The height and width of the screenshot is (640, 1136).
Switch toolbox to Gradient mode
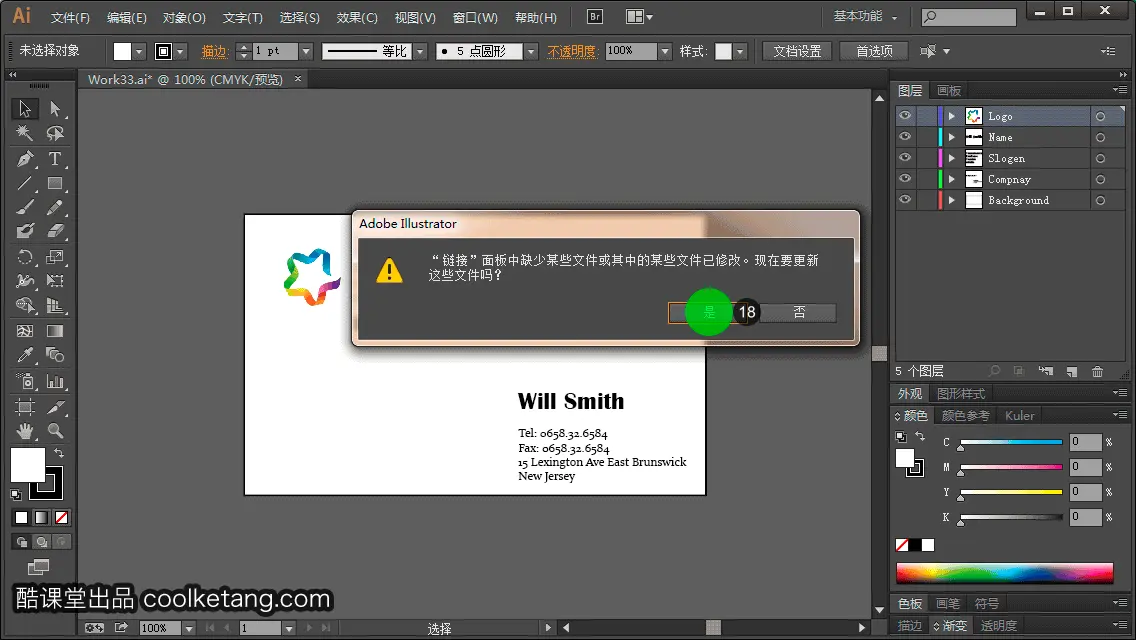[x=41, y=518]
